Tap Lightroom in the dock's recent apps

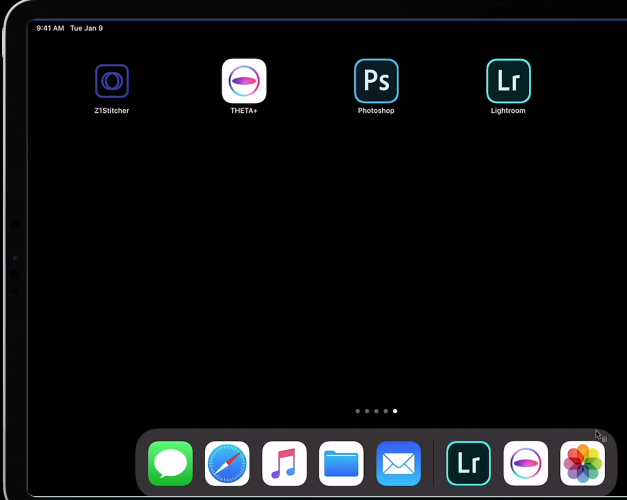[x=468, y=463]
